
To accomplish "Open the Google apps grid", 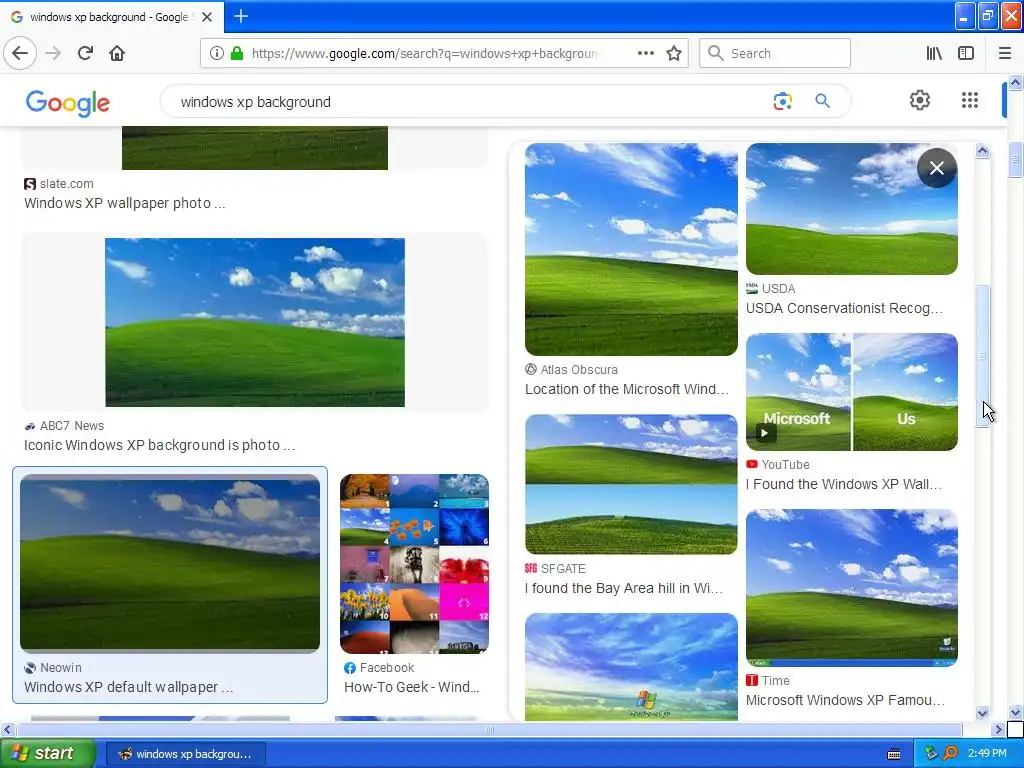I will [x=970, y=100].
